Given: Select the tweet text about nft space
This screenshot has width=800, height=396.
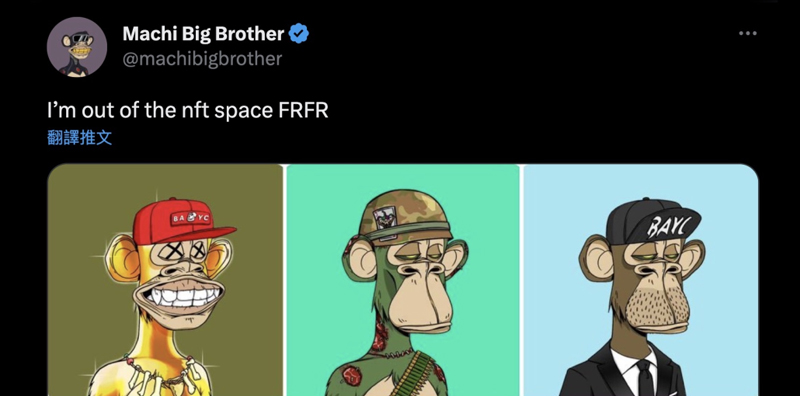Looking at the screenshot, I should coord(187,111).
